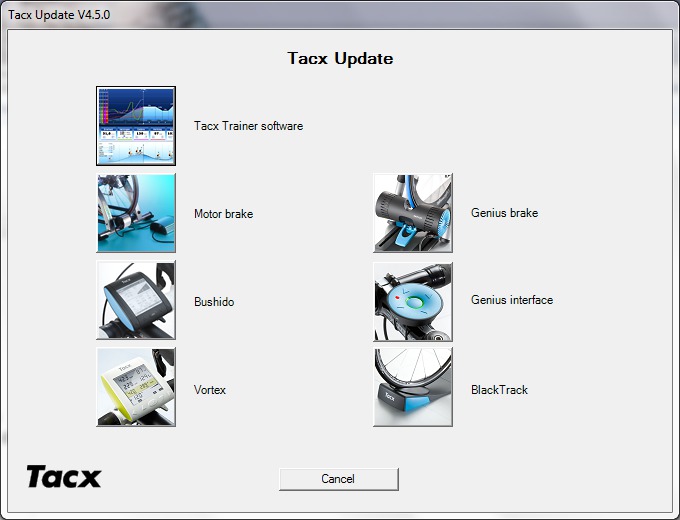Select the Genius brake picture icon
This screenshot has height=520, width=680.
click(413, 213)
